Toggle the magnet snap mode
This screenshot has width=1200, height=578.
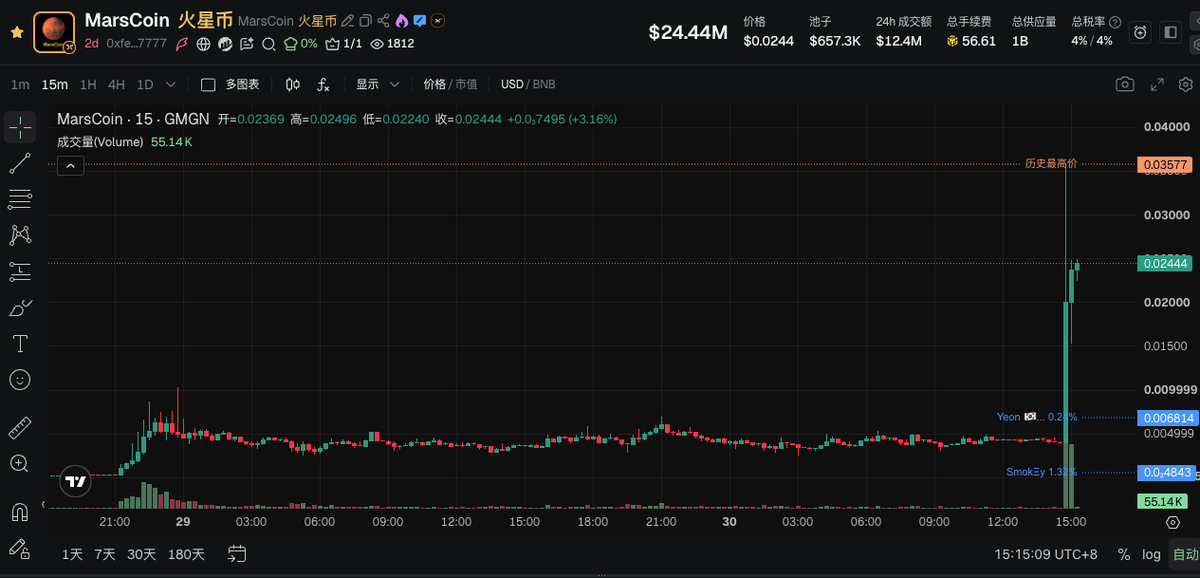click(20, 513)
